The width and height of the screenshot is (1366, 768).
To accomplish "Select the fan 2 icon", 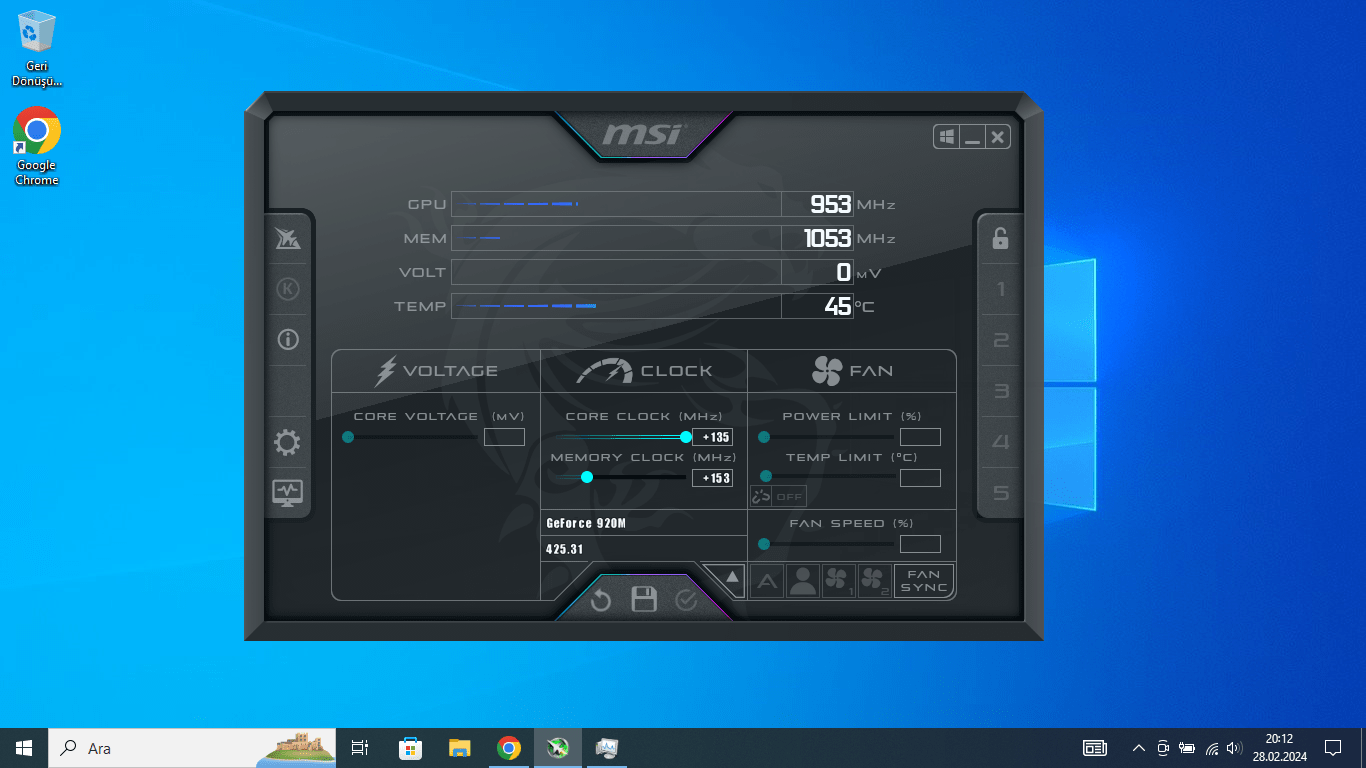I will [x=874, y=581].
